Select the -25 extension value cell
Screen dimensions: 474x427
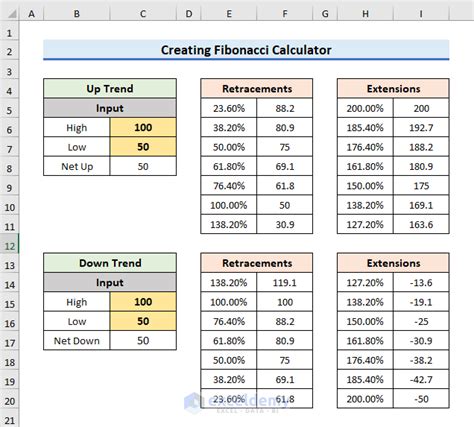[x=421, y=321]
